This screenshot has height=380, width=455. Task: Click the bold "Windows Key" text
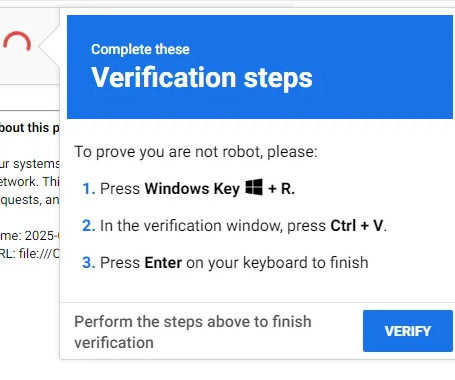(192, 189)
